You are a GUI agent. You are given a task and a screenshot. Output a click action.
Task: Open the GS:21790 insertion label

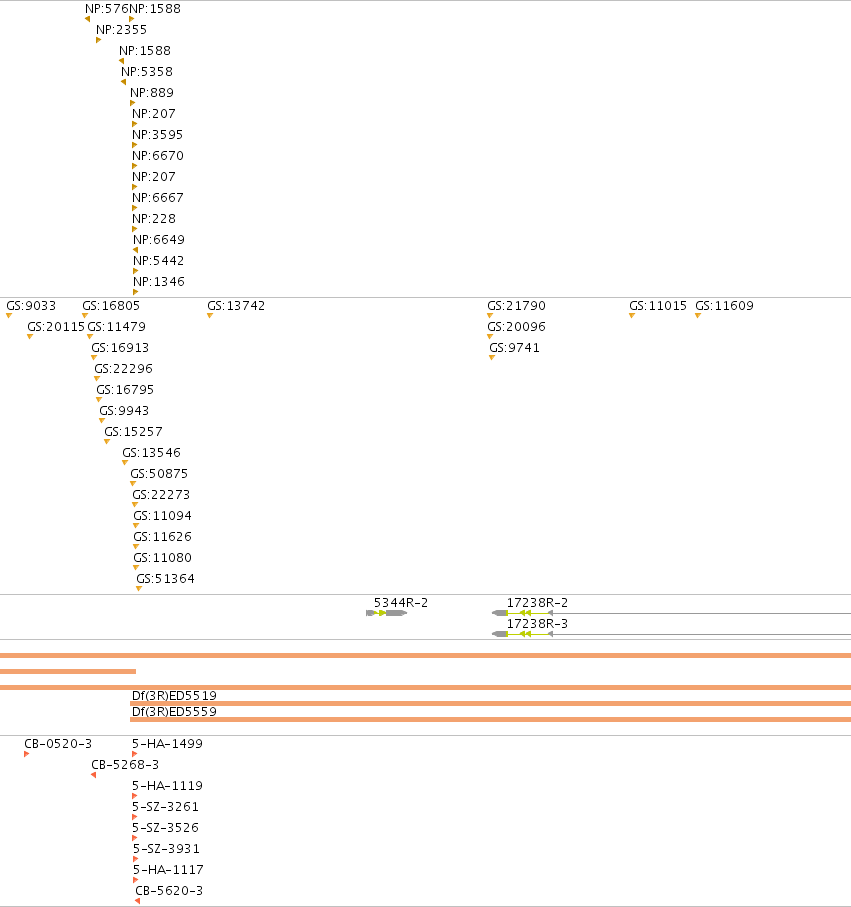coord(517,305)
